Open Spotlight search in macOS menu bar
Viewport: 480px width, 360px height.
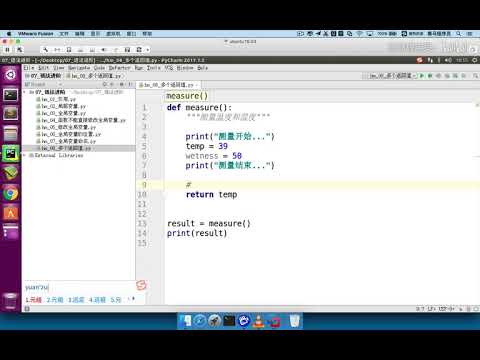(x=459, y=34)
